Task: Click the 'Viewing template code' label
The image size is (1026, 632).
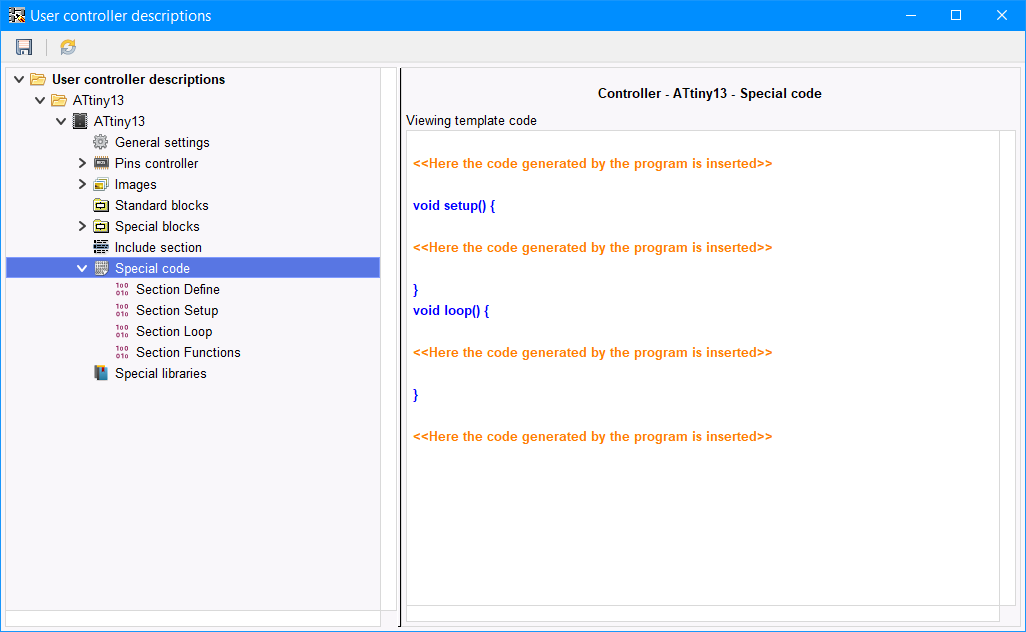Action: pos(471,120)
